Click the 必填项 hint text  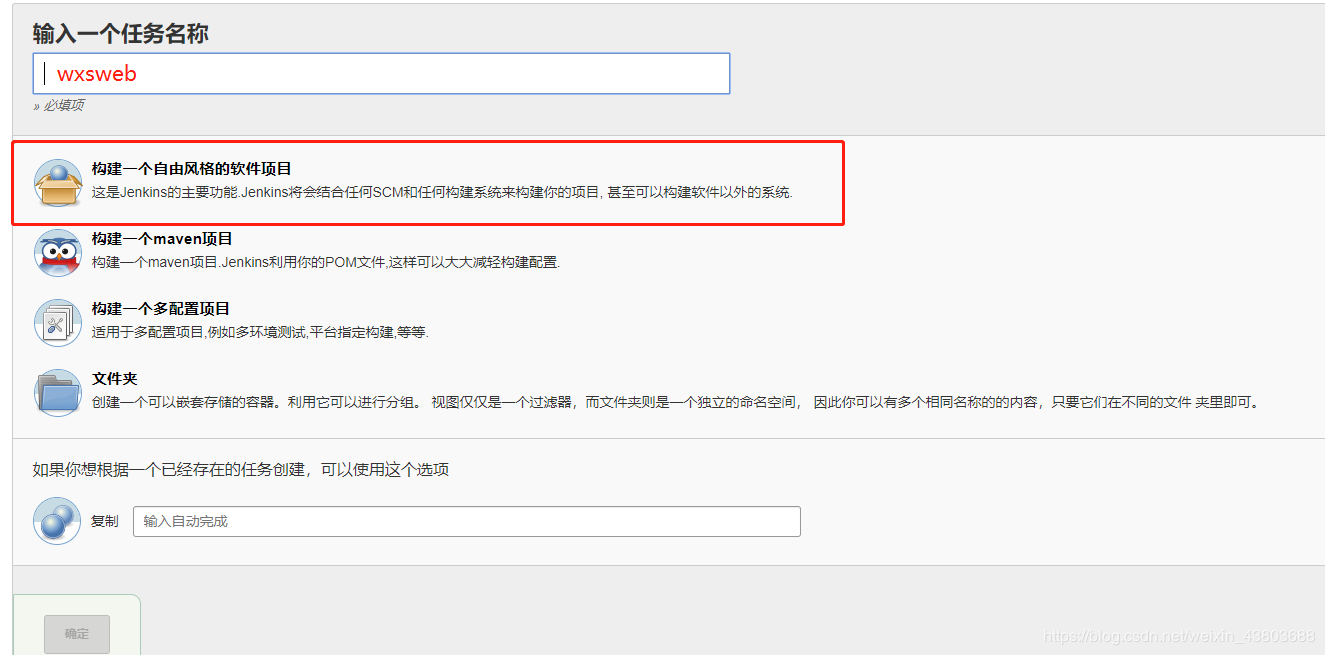(x=59, y=105)
